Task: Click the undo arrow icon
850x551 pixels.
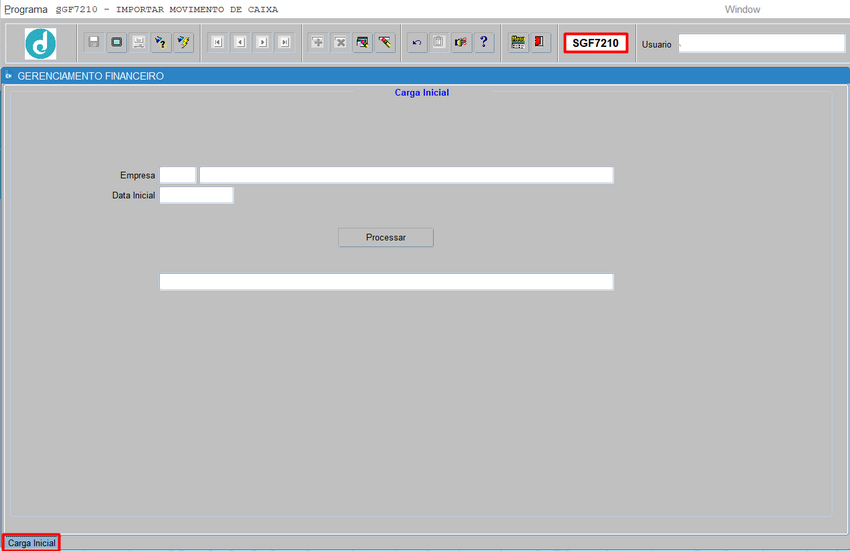Action: [x=417, y=42]
